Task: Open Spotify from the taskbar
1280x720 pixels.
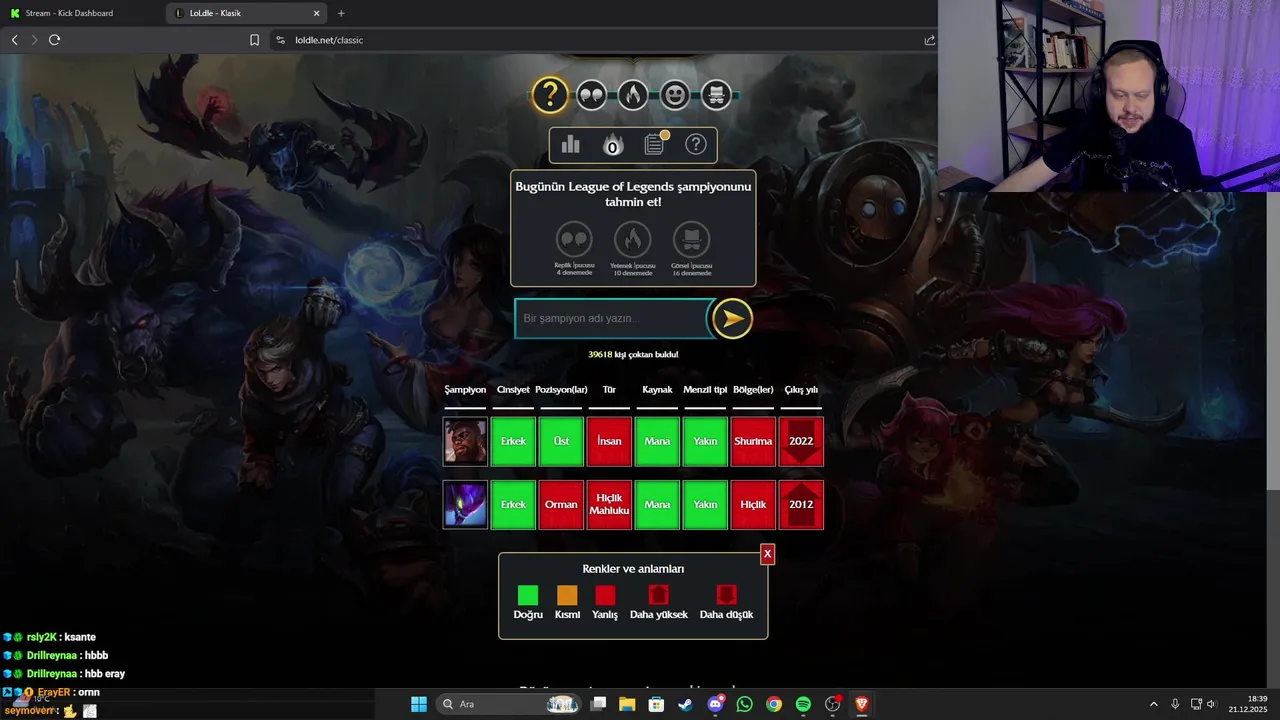Action: [x=803, y=704]
